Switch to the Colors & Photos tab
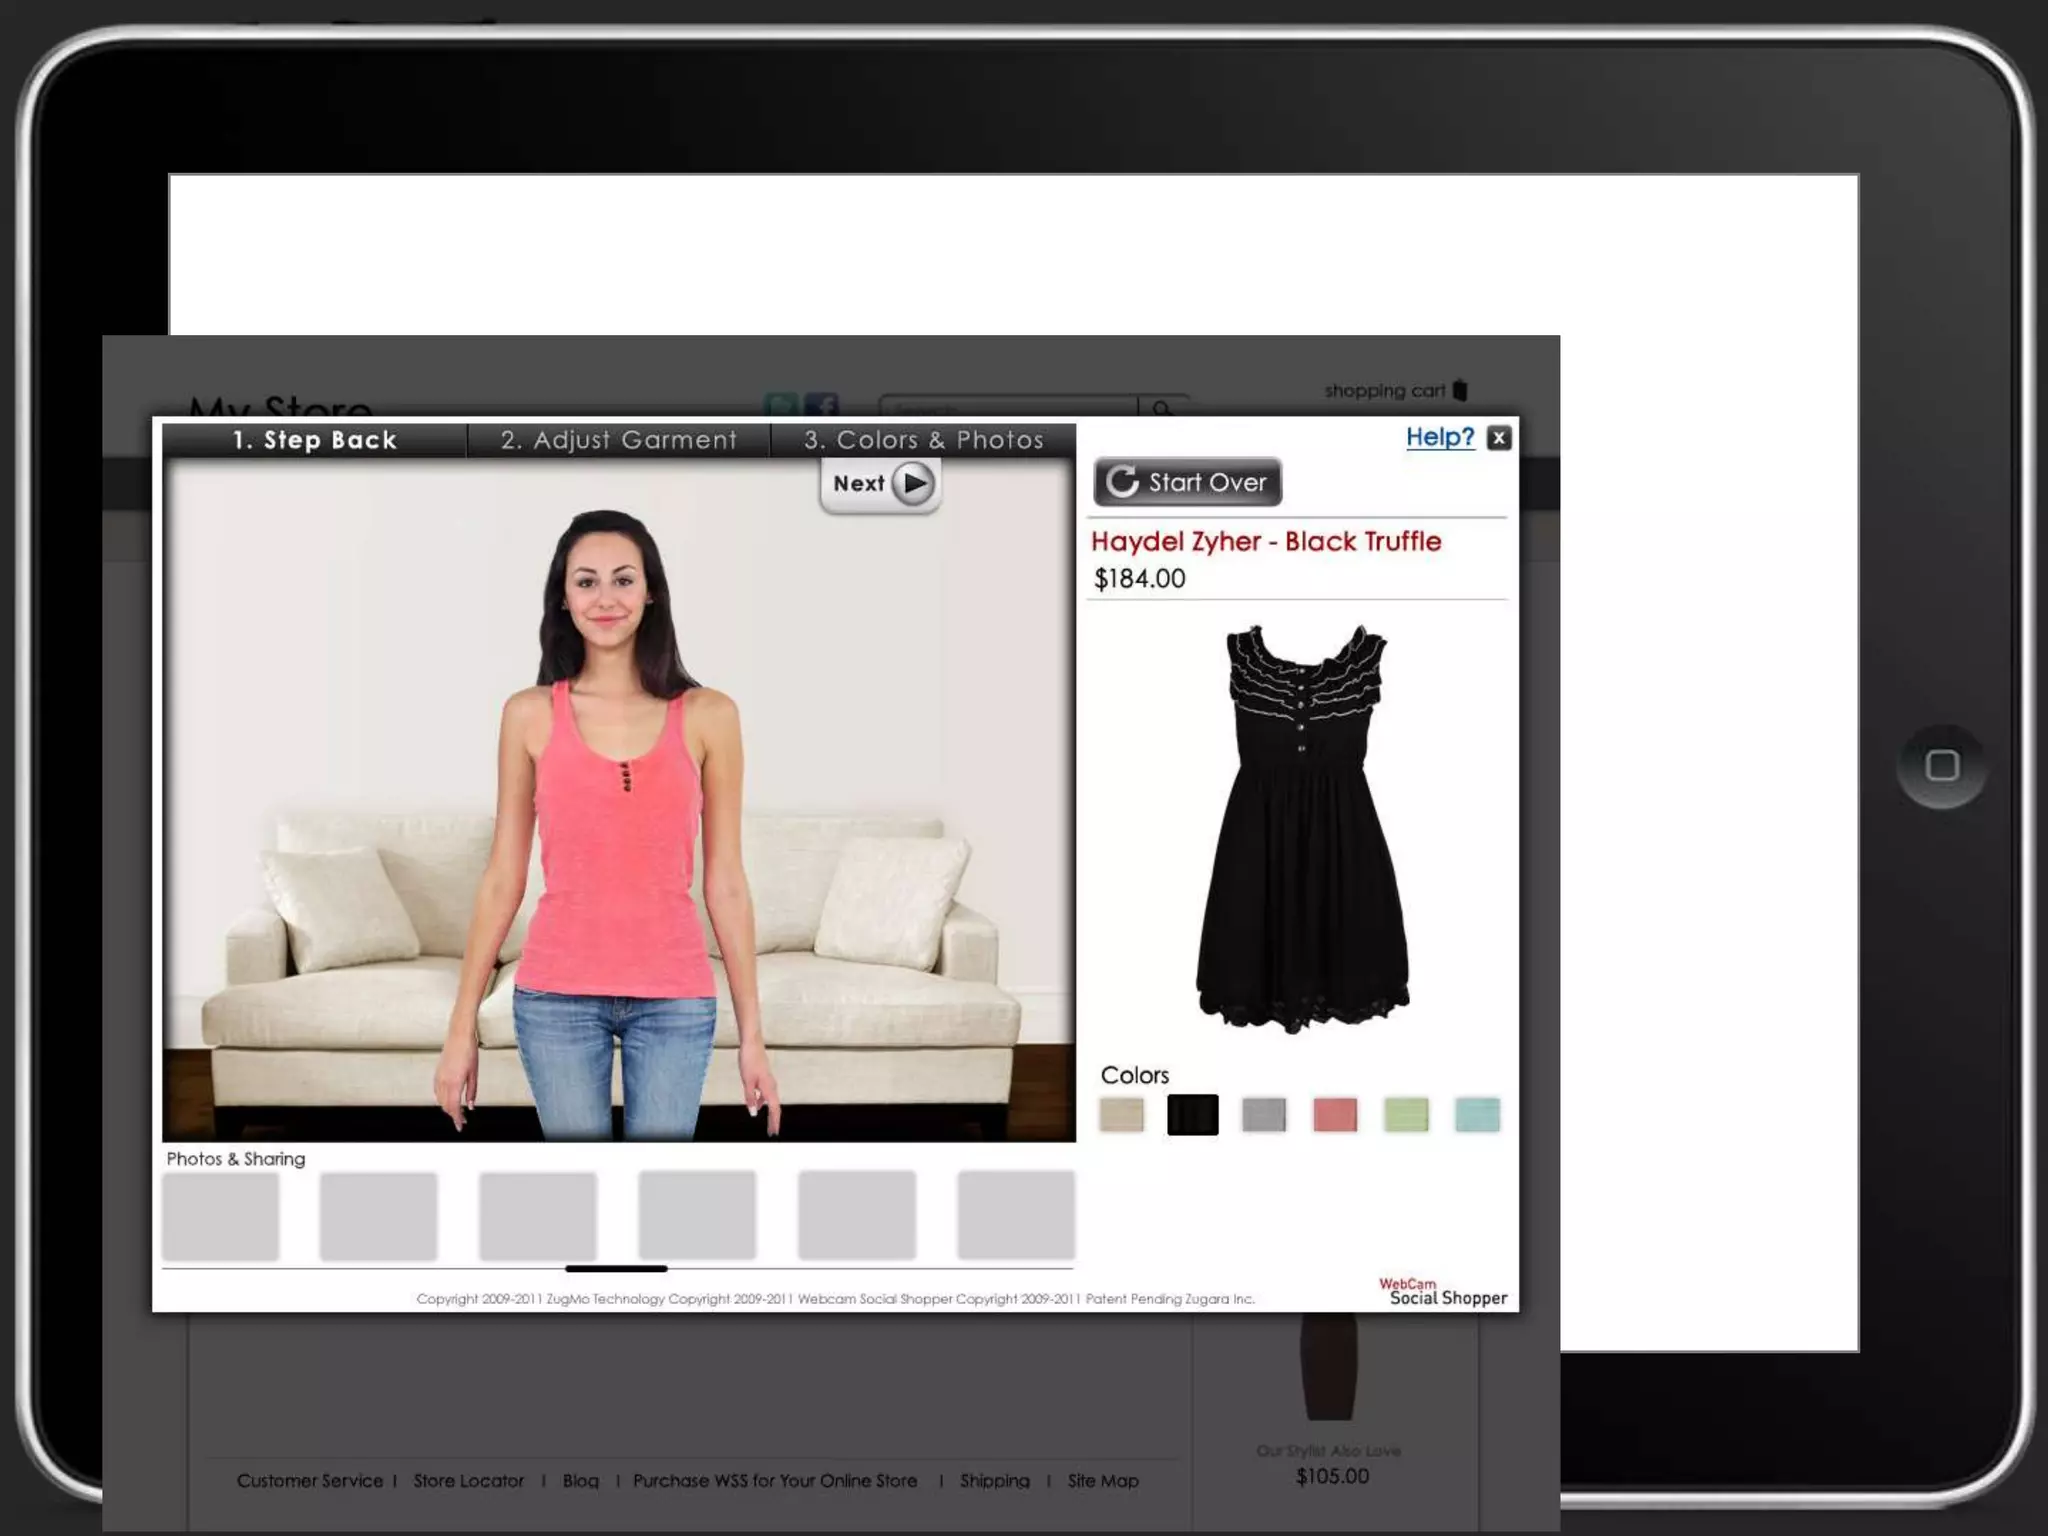Screen dimensions: 2048x1536 (x=923, y=440)
